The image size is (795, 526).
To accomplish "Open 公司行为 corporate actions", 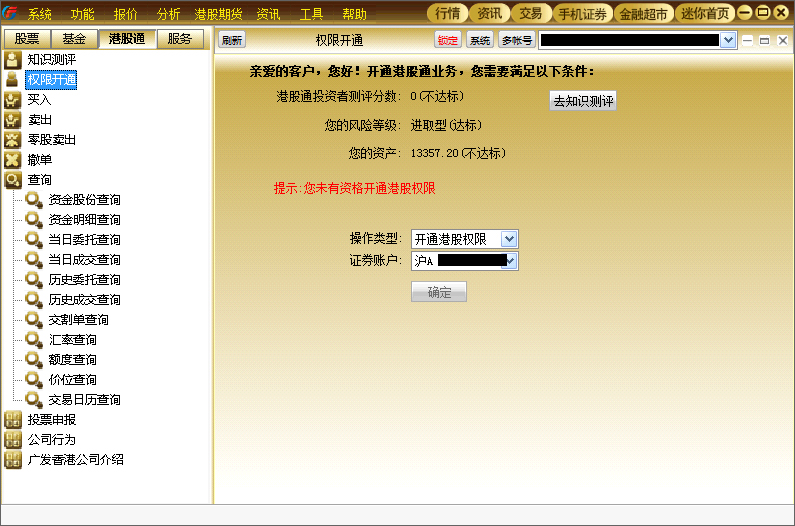I will [x=51, y=440].
